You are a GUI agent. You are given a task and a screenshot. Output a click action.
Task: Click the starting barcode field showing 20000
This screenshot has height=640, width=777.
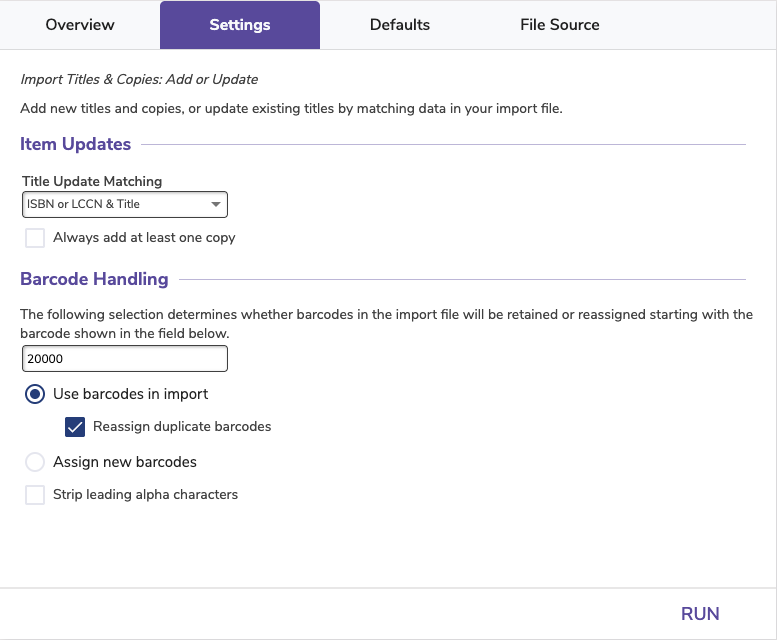click(x=125, y=359)
